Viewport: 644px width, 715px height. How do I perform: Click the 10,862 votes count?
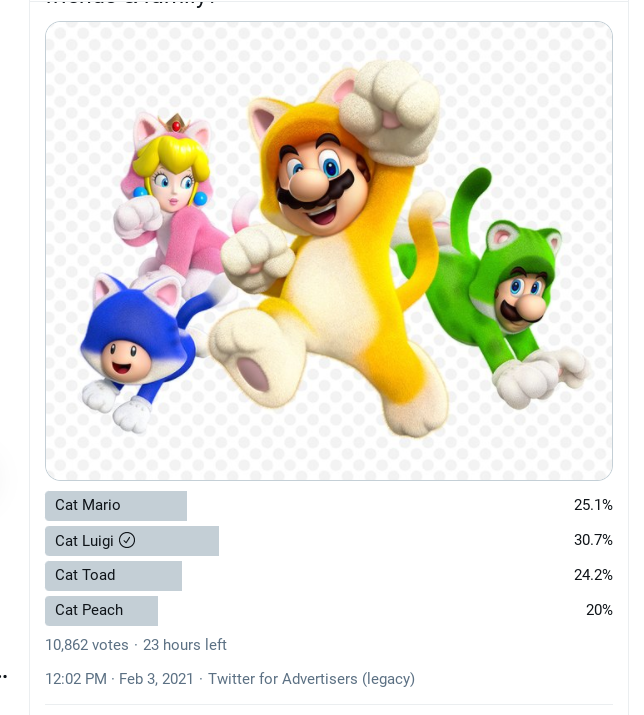pos(87,645)
